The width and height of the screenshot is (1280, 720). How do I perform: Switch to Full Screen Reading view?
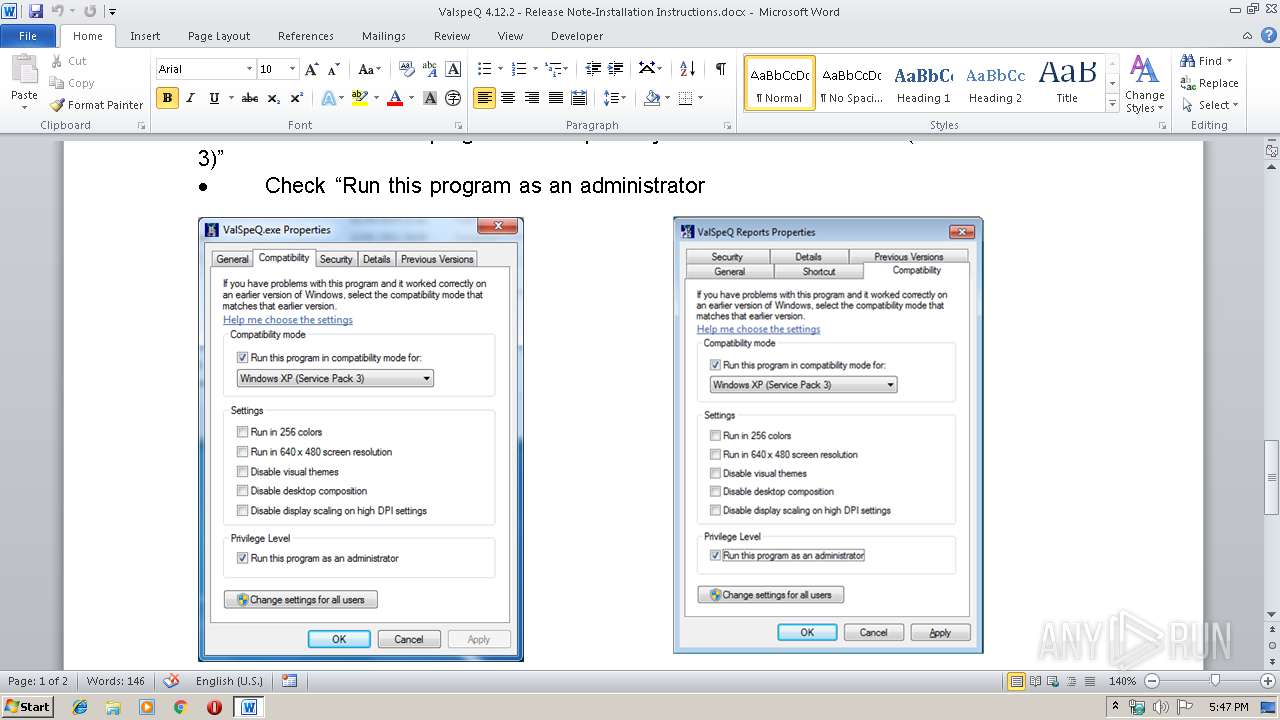point(1036,681)
